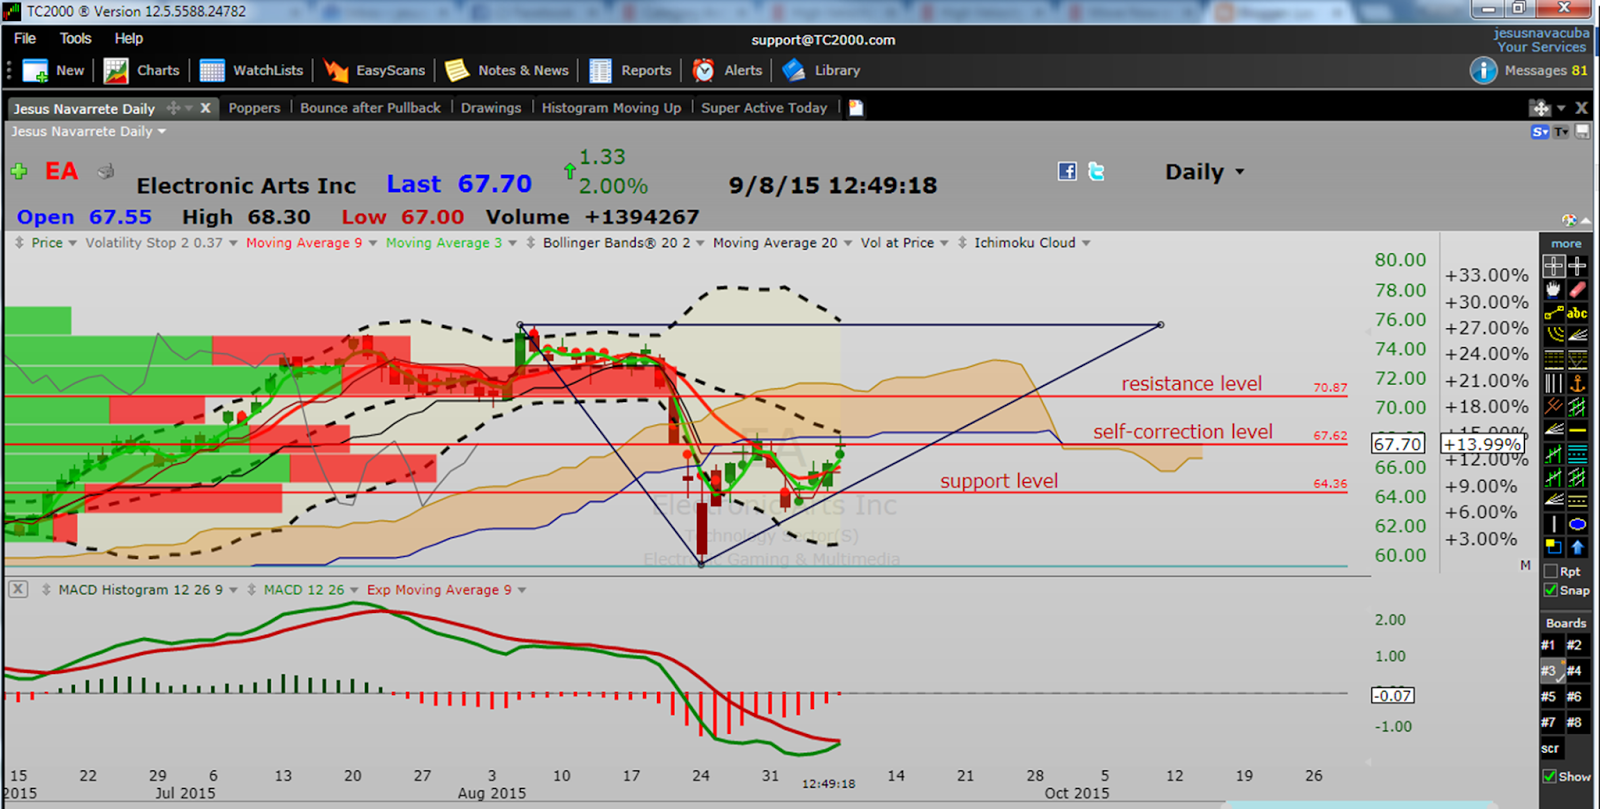Close the Jesus Navarrete Daily tab
The width and height of the screenshot is (1600, 809).
point(206,108)
